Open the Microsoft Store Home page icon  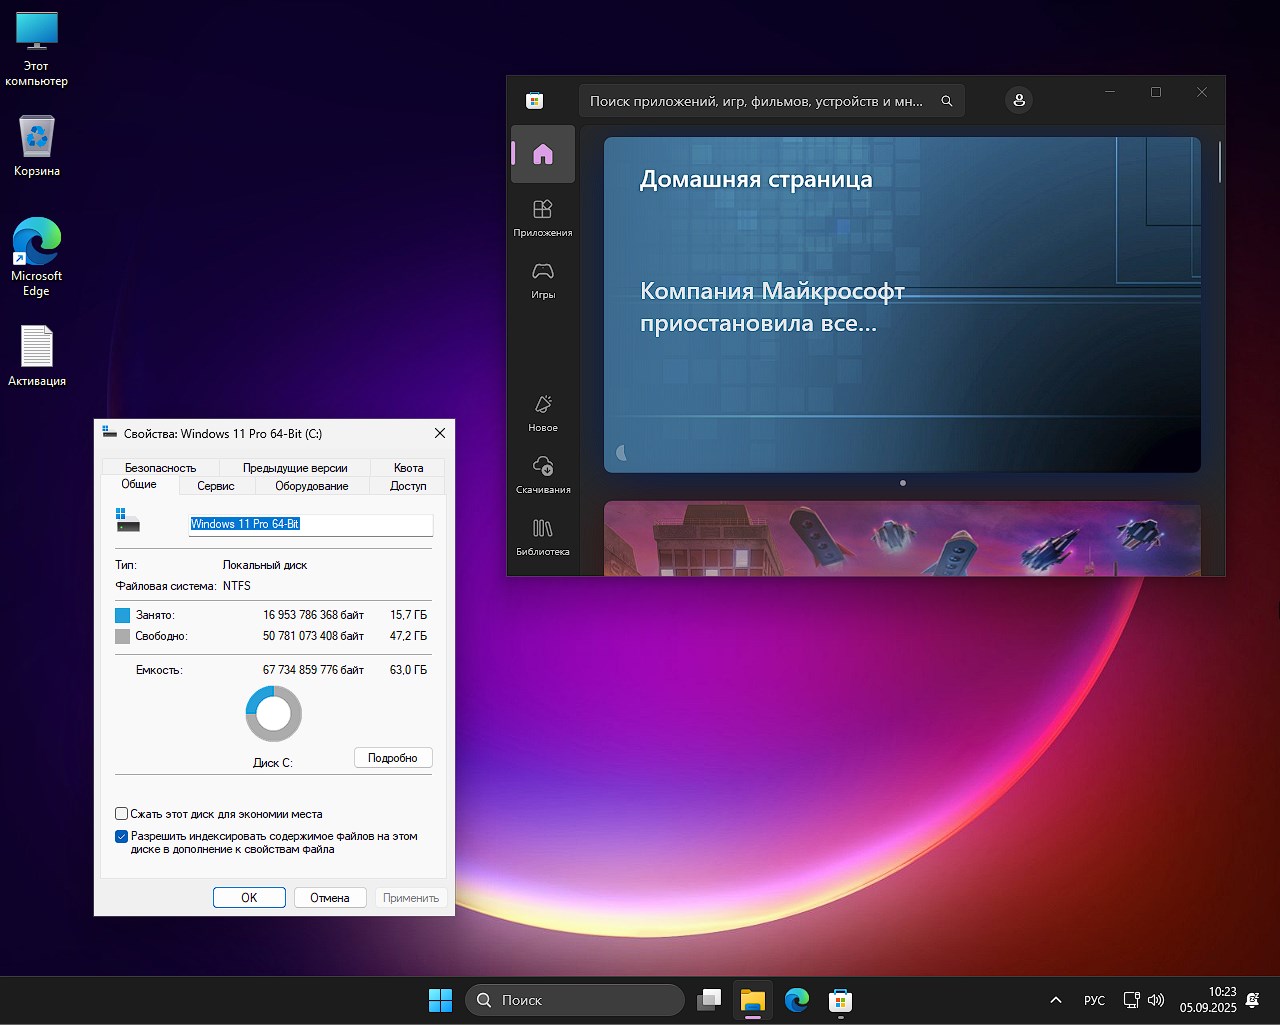click(542, 154)
